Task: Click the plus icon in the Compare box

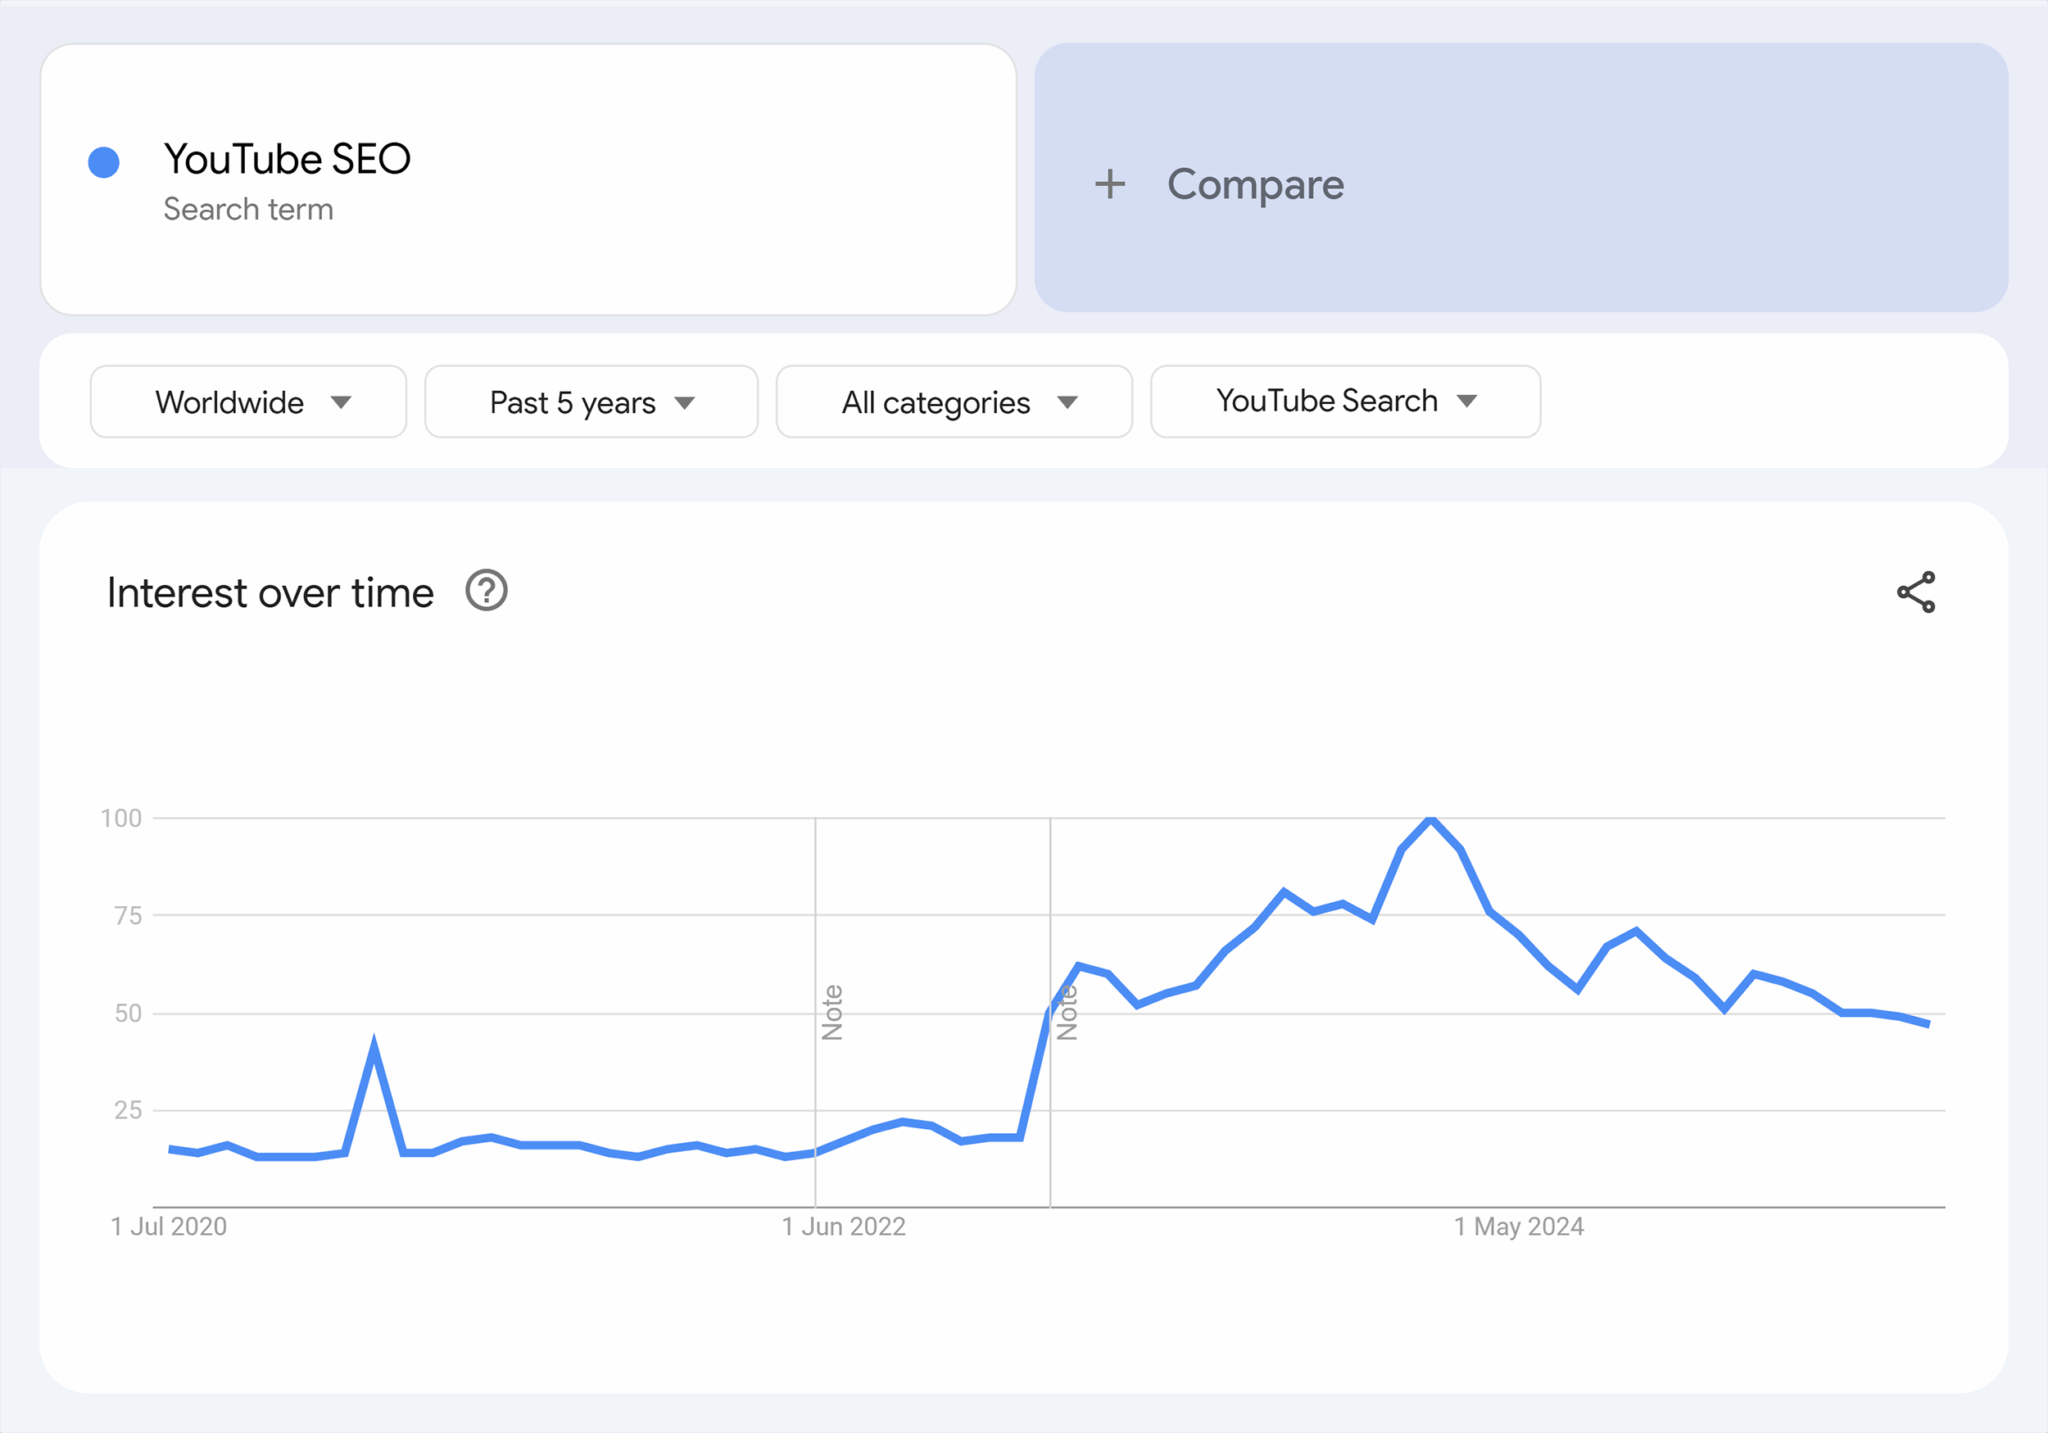Action: coord(1110,184)
